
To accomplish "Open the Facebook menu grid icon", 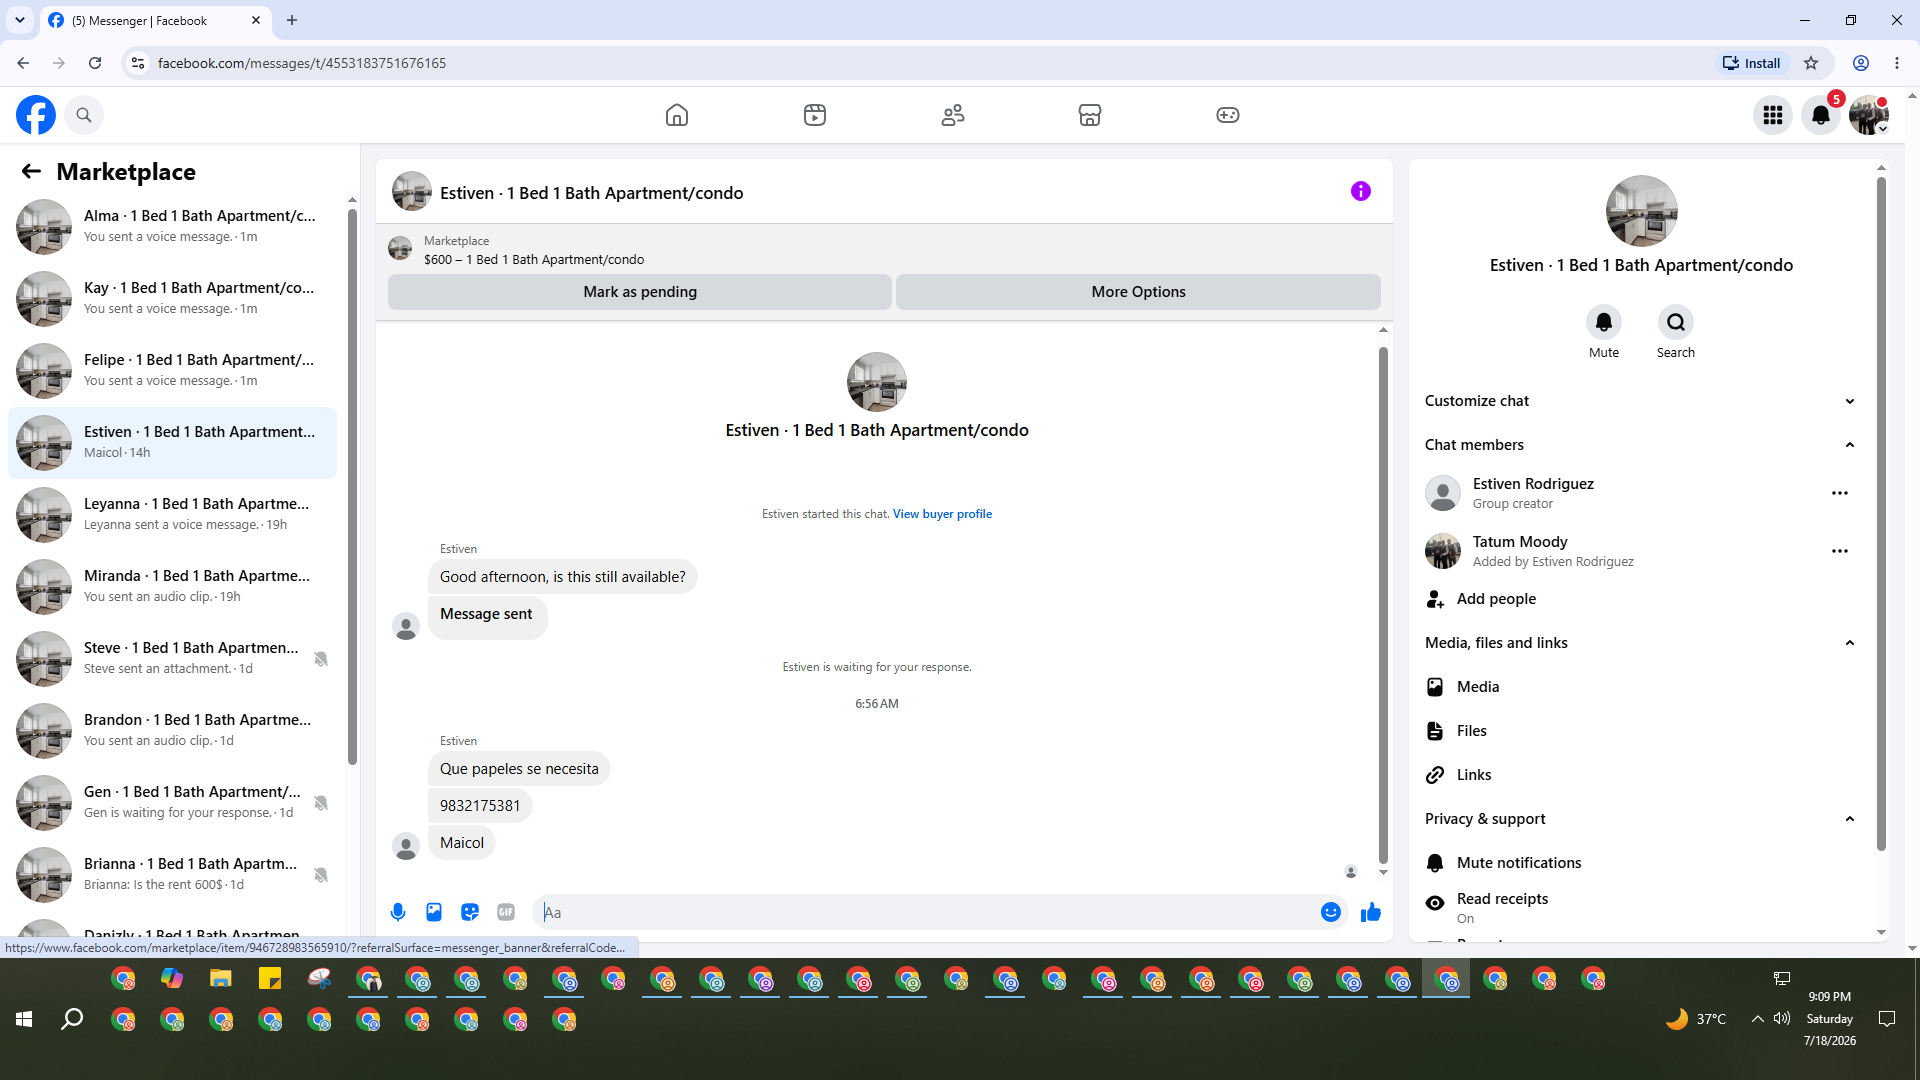I will click(x=1773, y=116).
